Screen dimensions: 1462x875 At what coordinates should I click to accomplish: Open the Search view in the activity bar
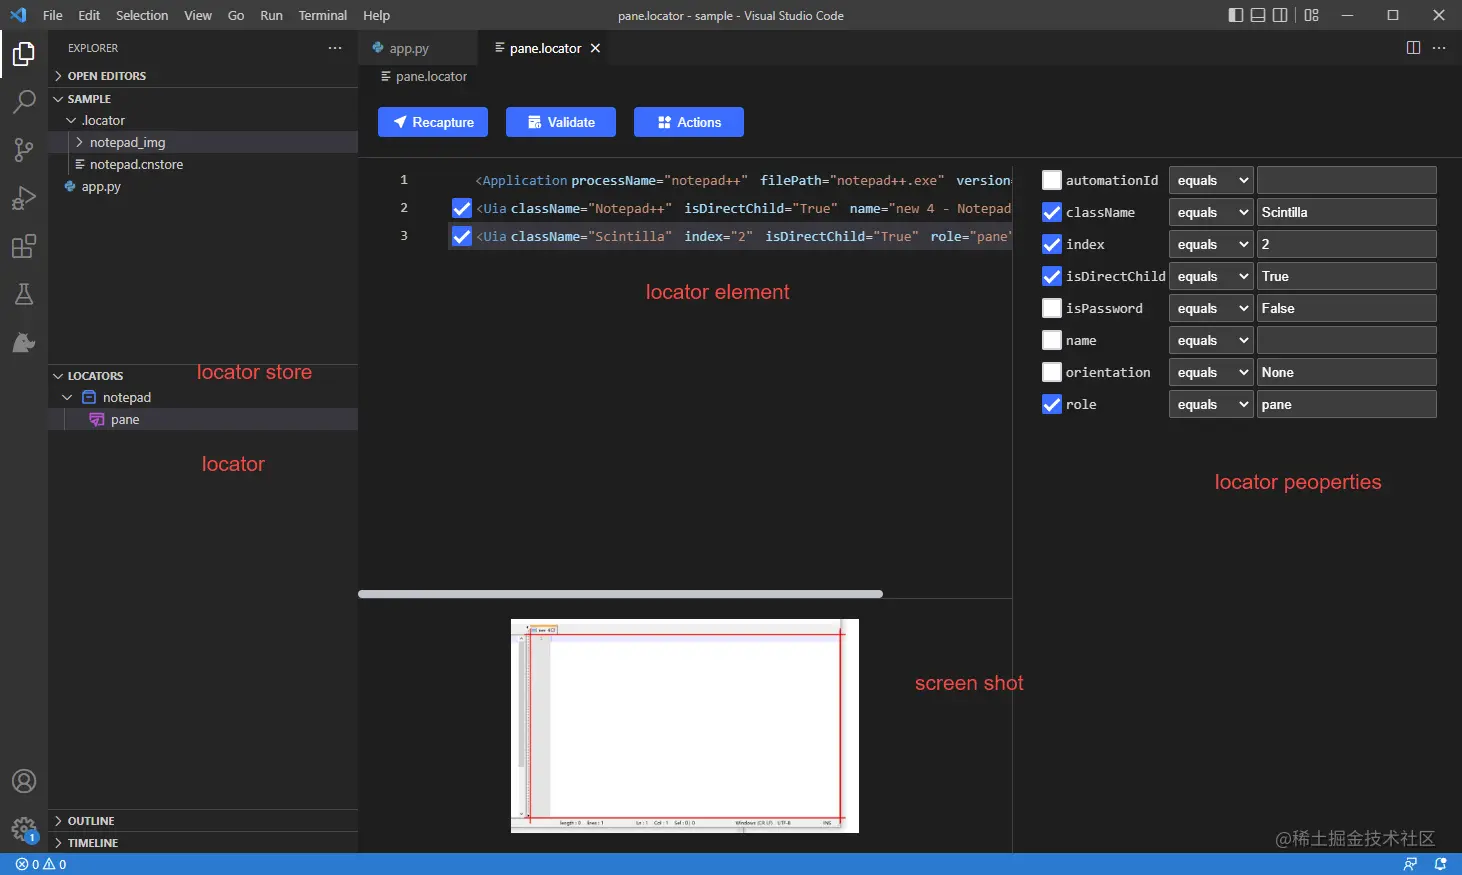tap(24, 102)
